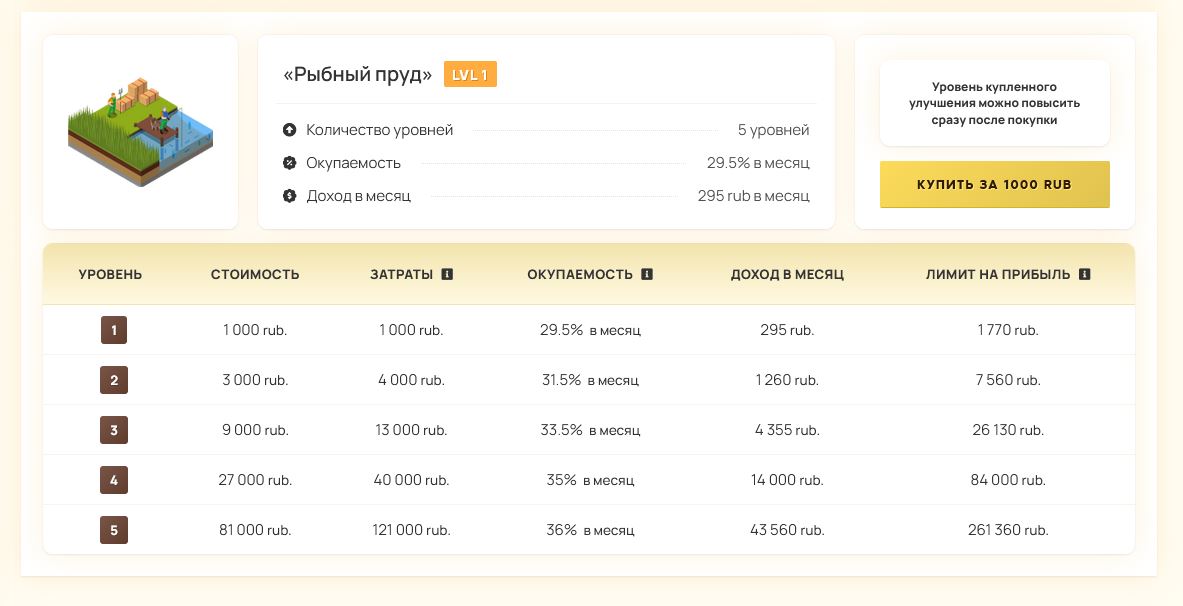The height and width of the screenshot is (606, 1183).
Task: Select the level 2 badge icon
Action: point(114,380)
